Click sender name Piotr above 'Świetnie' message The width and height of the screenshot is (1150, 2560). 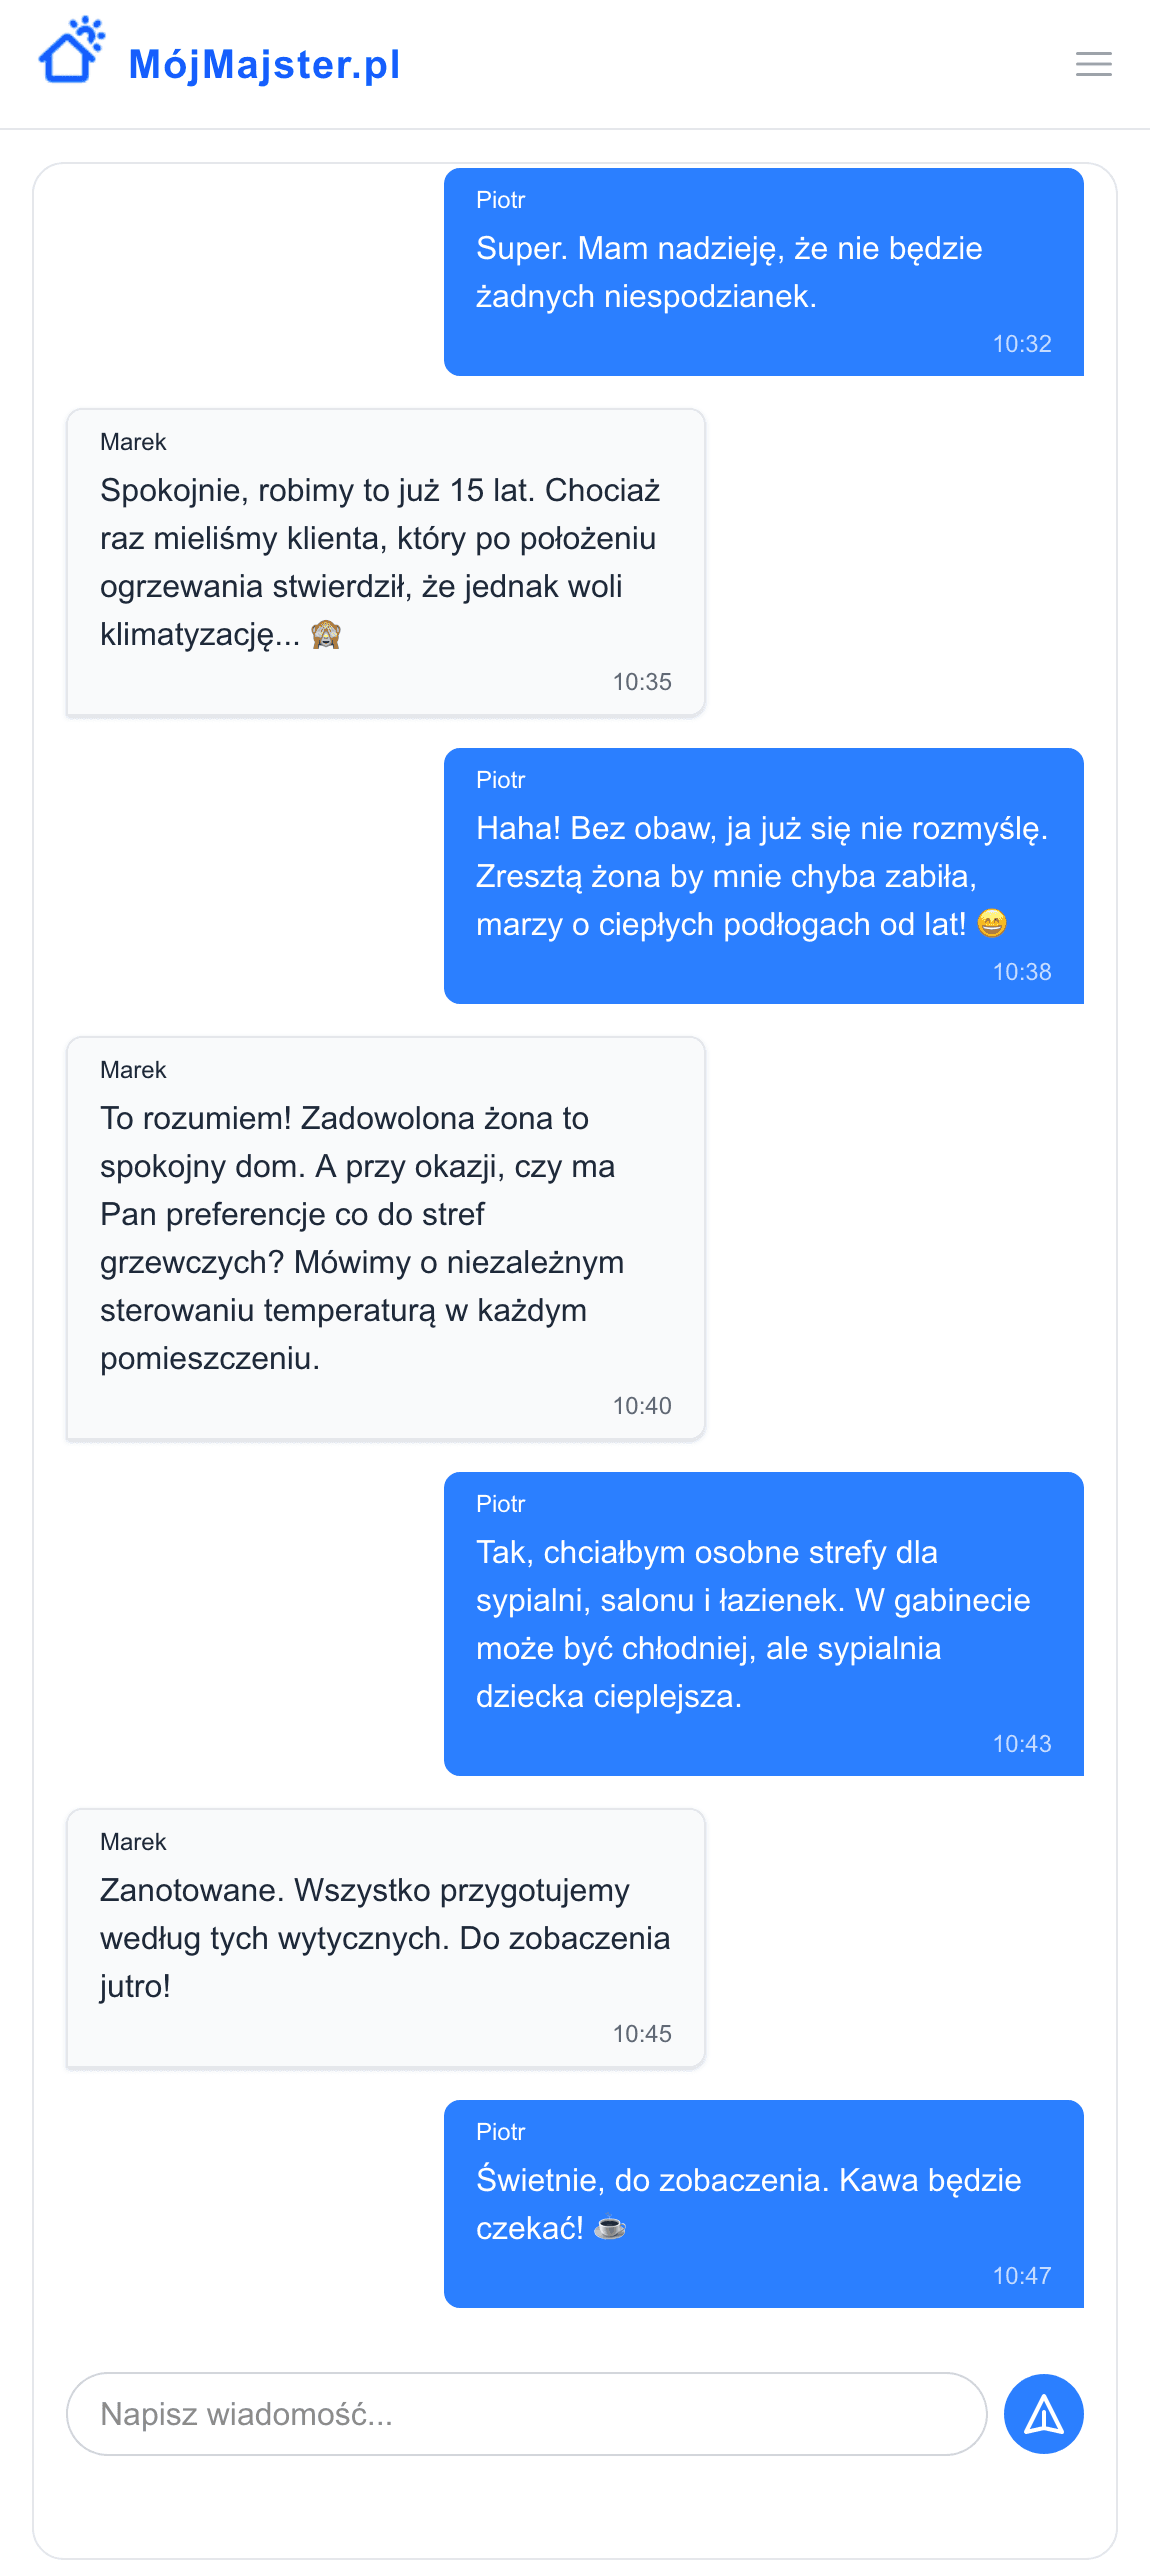500,2132
